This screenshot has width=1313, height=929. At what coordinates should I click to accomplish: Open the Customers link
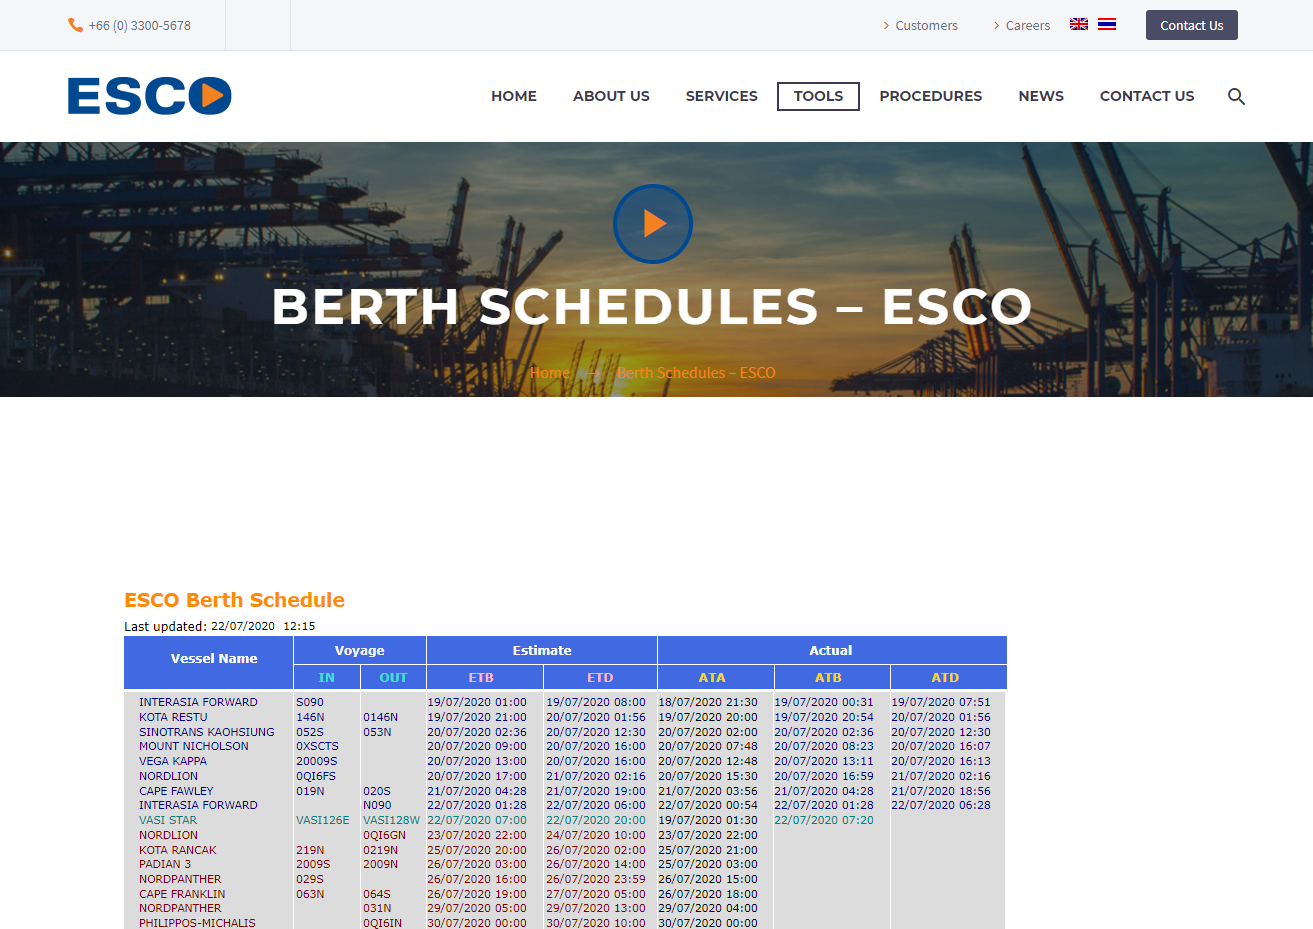coord(926,25)
